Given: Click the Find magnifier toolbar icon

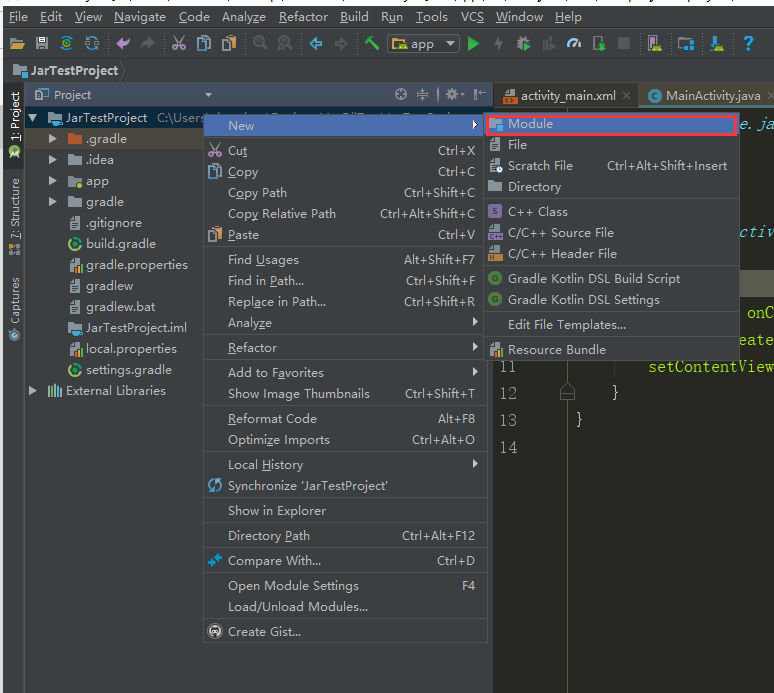Looking at the screenshot, I should click(260, 43).
